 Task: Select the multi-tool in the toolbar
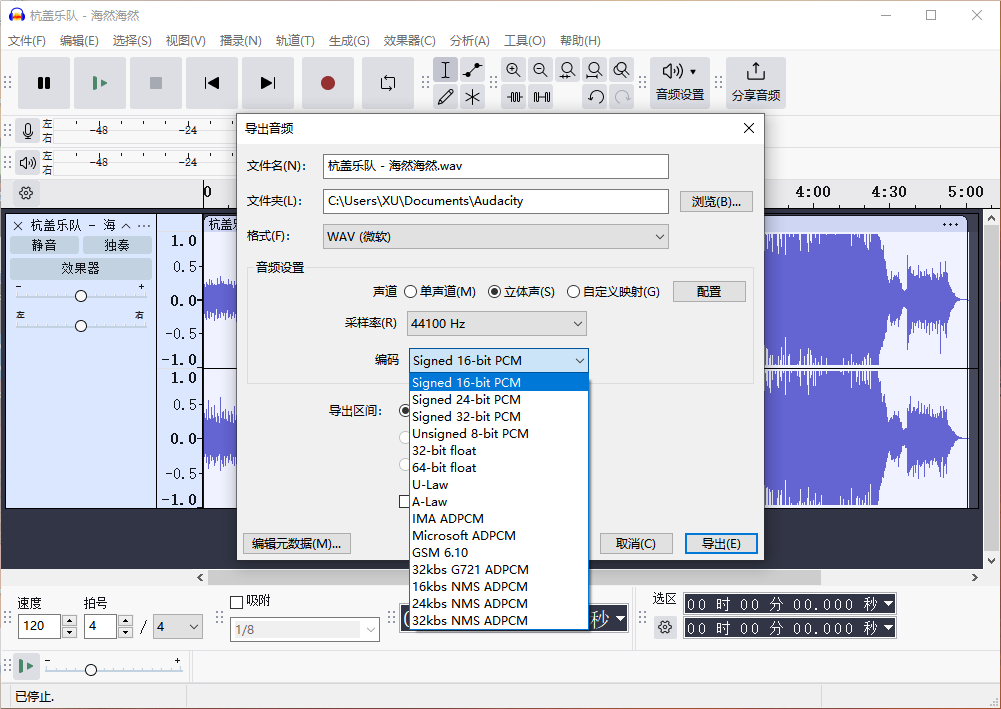tap(472, 97)
